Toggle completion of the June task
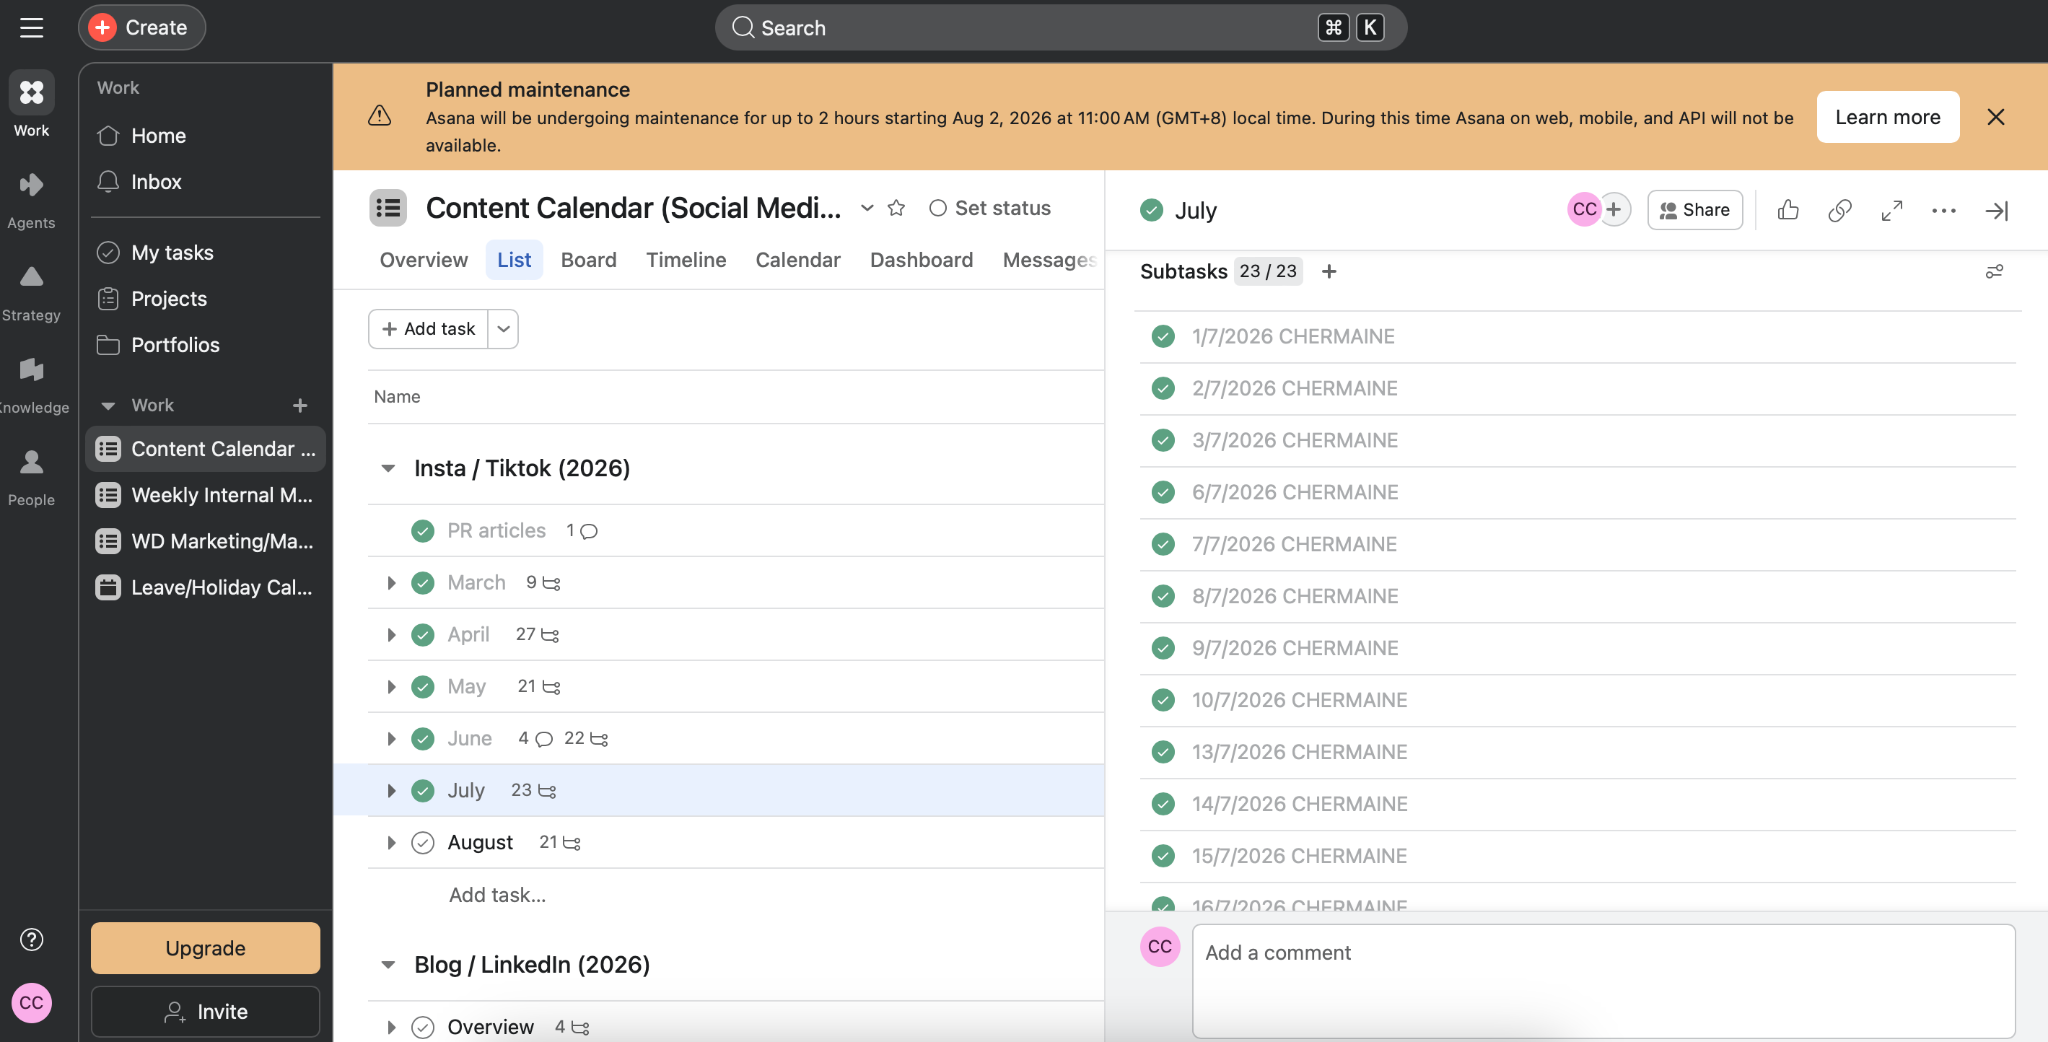This screenshot has width=2048, height=1042. (423, 739)
